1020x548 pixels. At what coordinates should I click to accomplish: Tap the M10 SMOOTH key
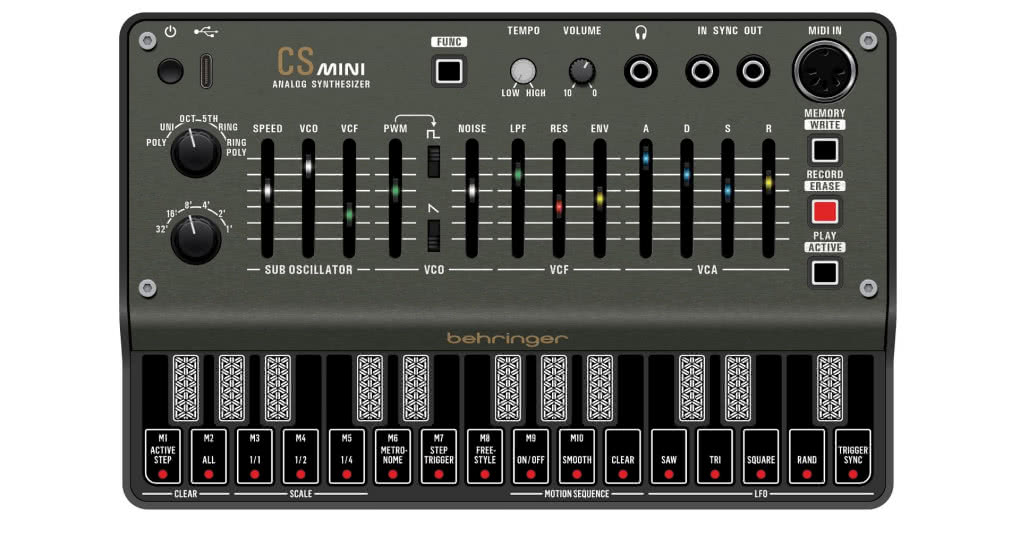(x=577, y=456)
